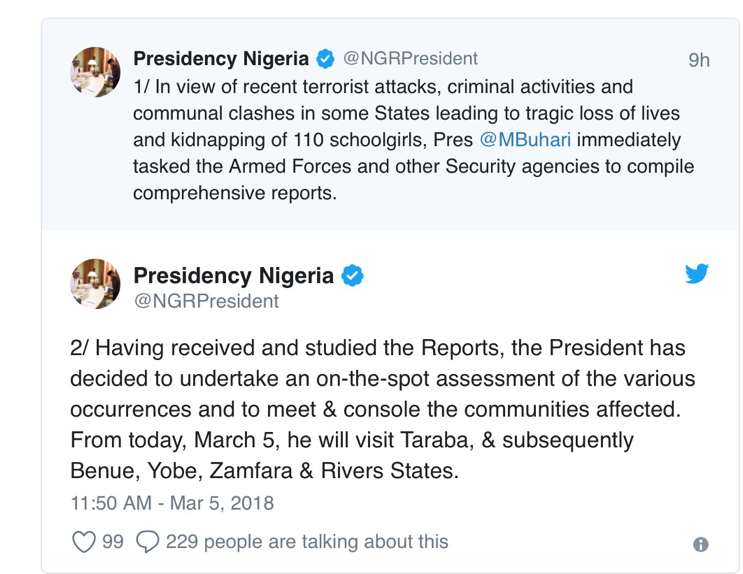Click the reply speech bubble icon
The image size is (743, 574).
147,542
